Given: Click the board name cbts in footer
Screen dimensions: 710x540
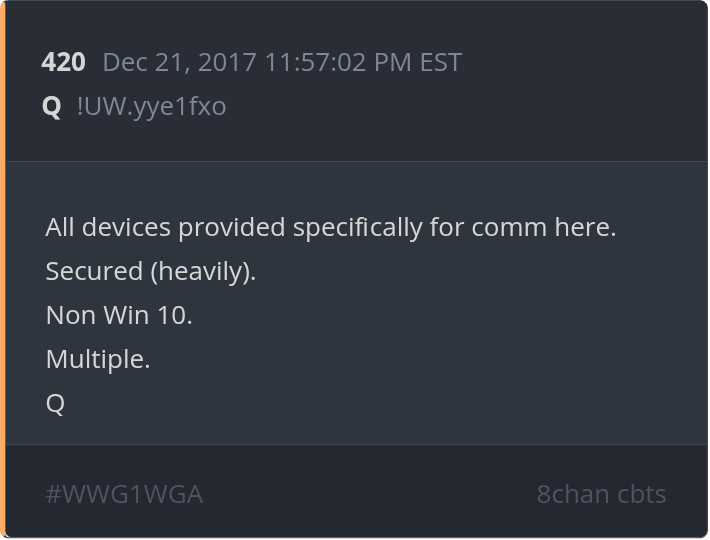Looking at the screenshot, I should (x=640, y=493).
